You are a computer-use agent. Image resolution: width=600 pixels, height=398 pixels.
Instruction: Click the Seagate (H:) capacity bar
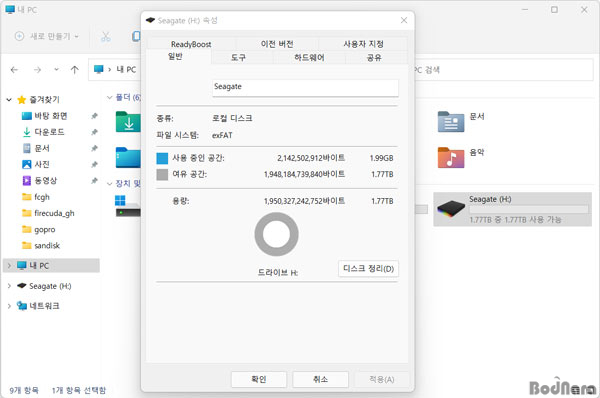point(528,209)
